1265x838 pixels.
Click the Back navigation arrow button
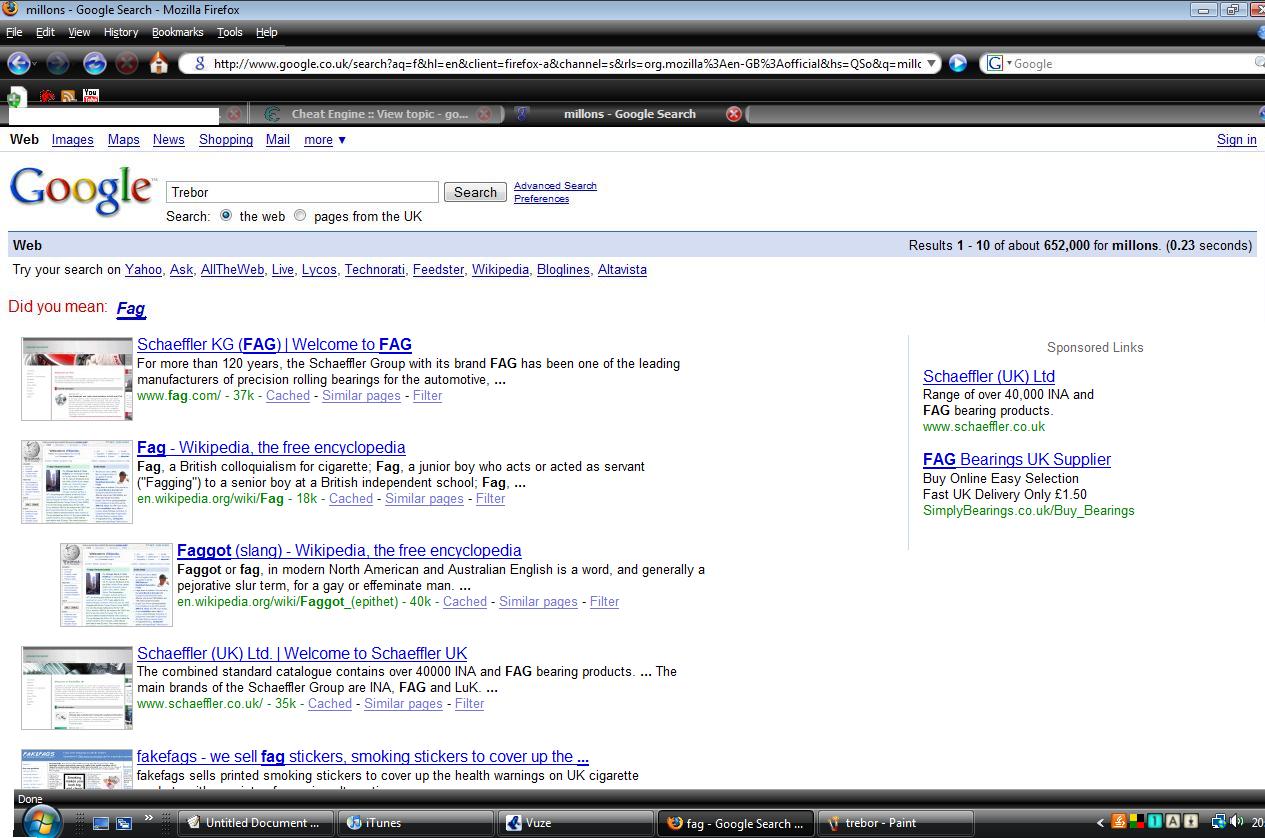pyautogui.click(x=18, y=63)
